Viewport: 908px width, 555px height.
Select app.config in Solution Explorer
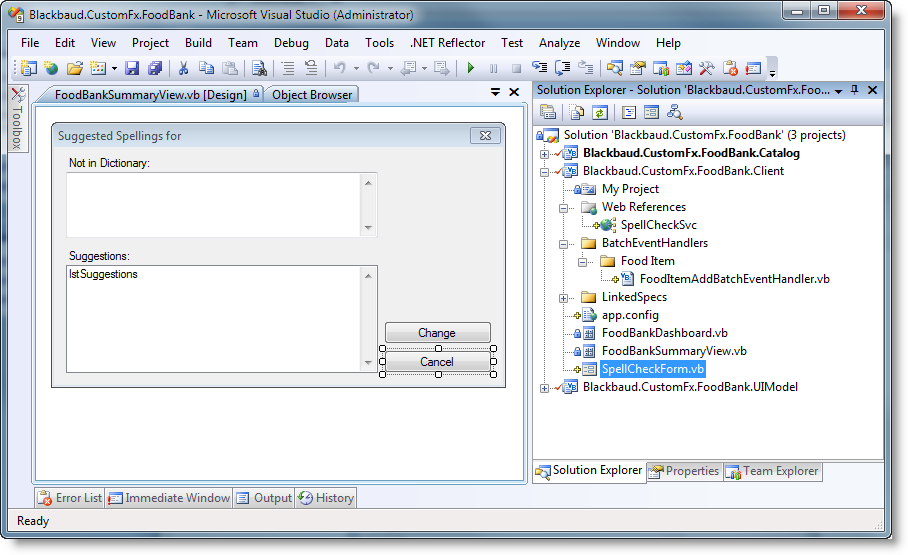pos(630,315)
